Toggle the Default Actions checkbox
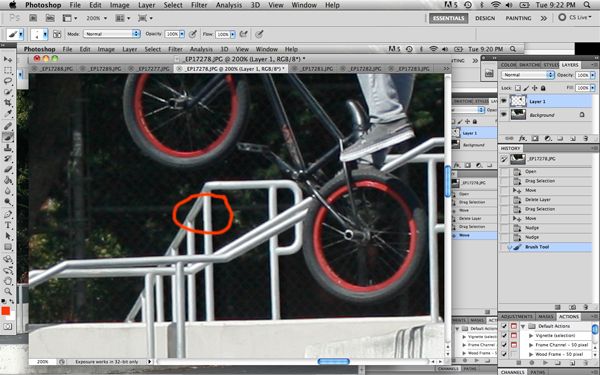This screenshot has height=375, width=600. (504, 326)
